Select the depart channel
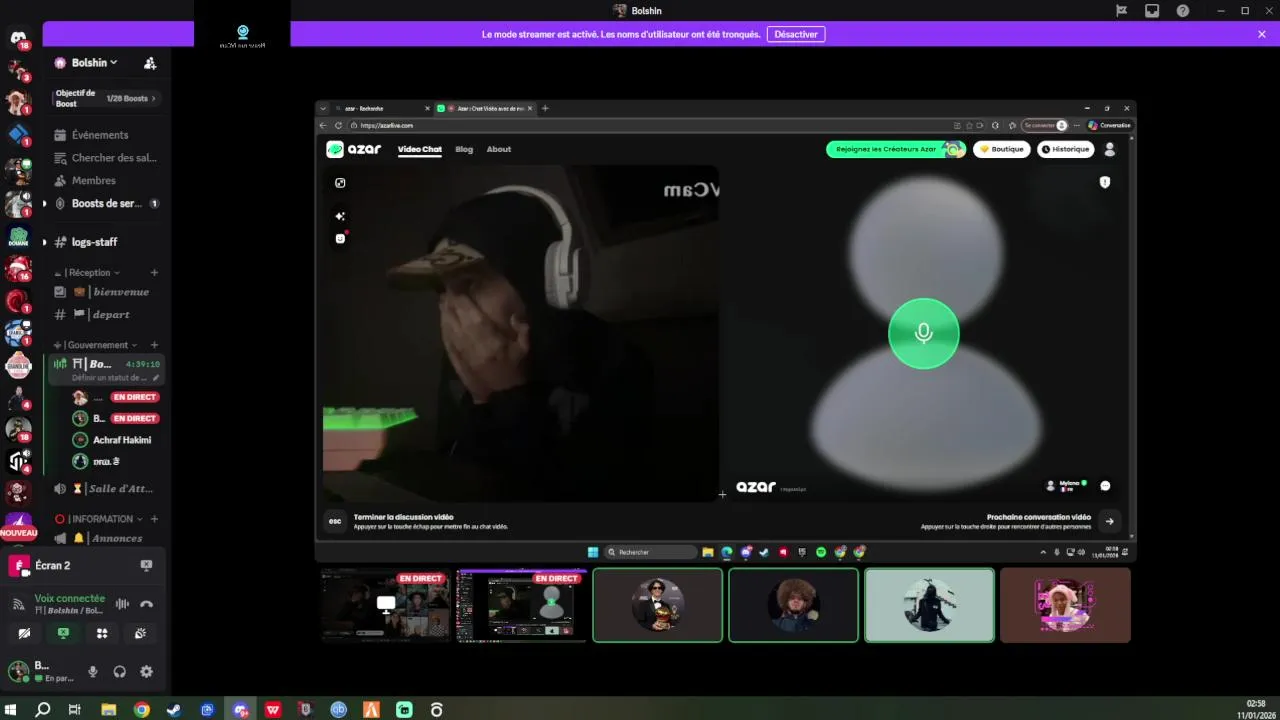Screen dimensions: 1280x720 coord(107,315)
